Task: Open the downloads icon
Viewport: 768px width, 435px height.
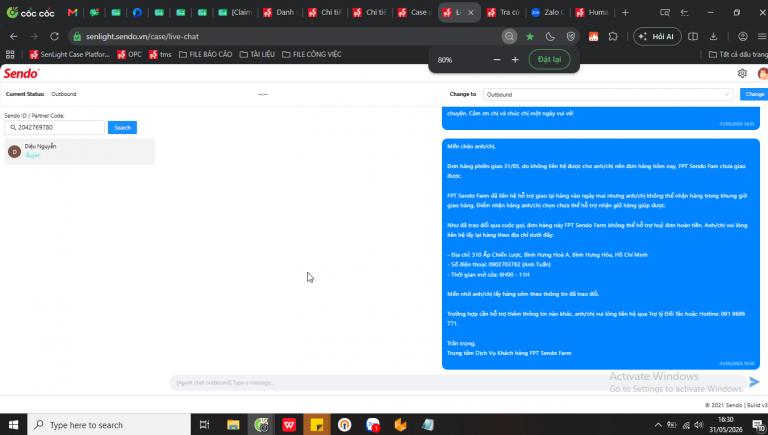Action: [x=713, y=36]
